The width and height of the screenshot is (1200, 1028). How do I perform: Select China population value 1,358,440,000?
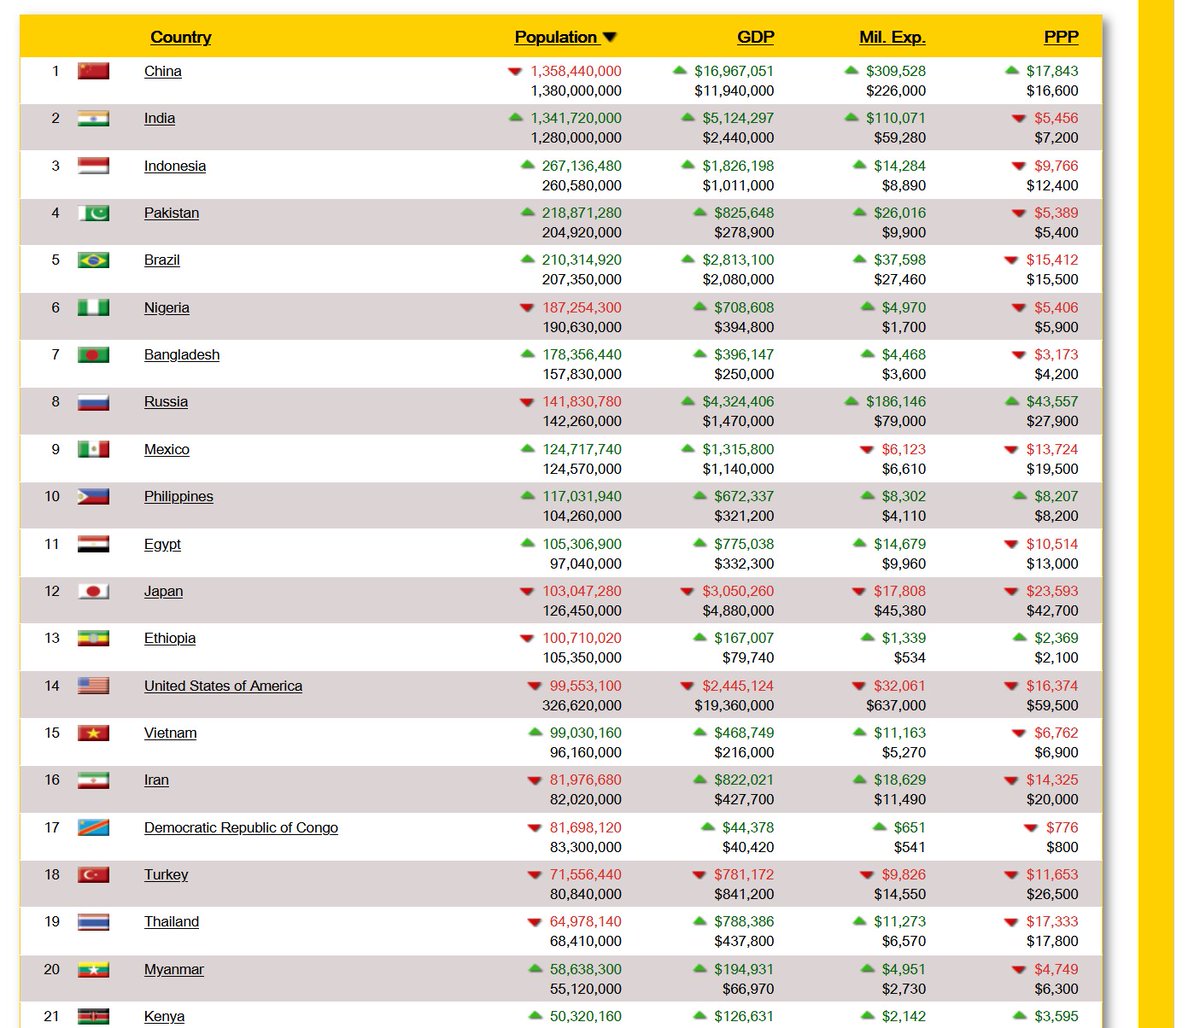[576, 71]
